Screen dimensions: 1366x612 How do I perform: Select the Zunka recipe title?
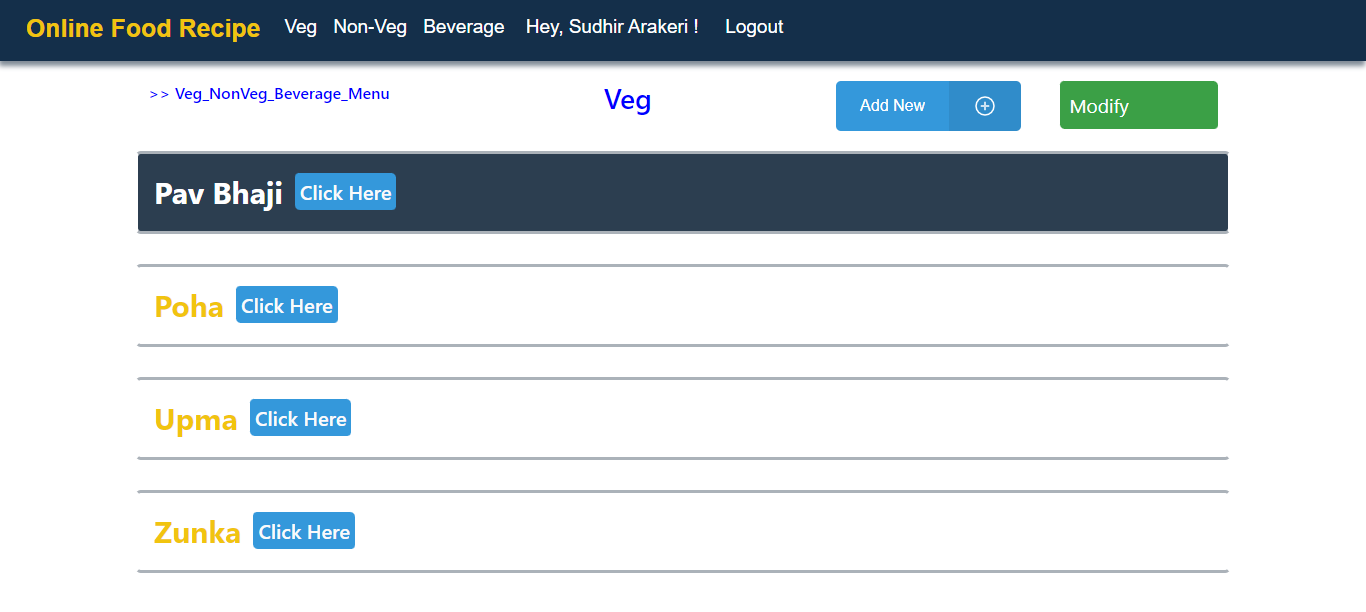[x=197, y=532]
